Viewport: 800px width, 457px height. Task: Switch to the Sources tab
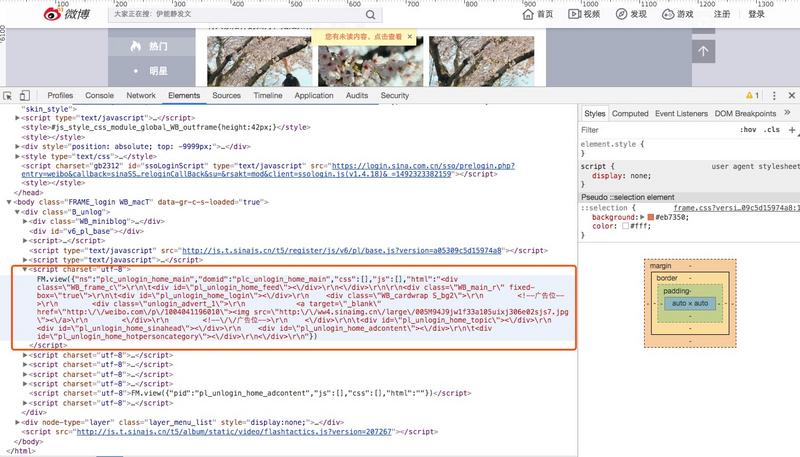coord(227,95)
